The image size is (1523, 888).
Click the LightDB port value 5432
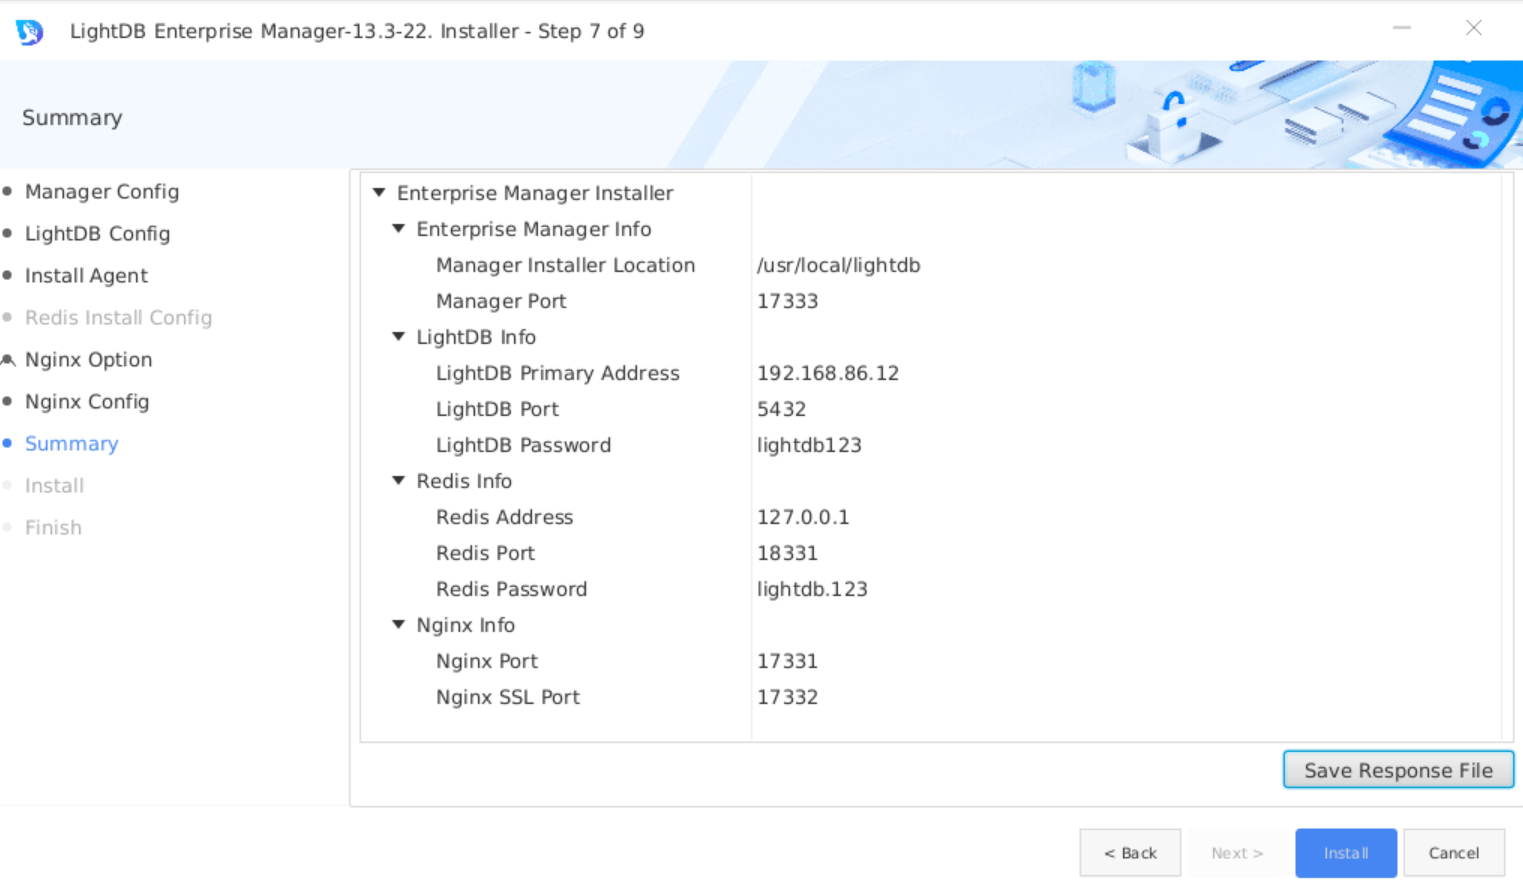pos(781,409)
